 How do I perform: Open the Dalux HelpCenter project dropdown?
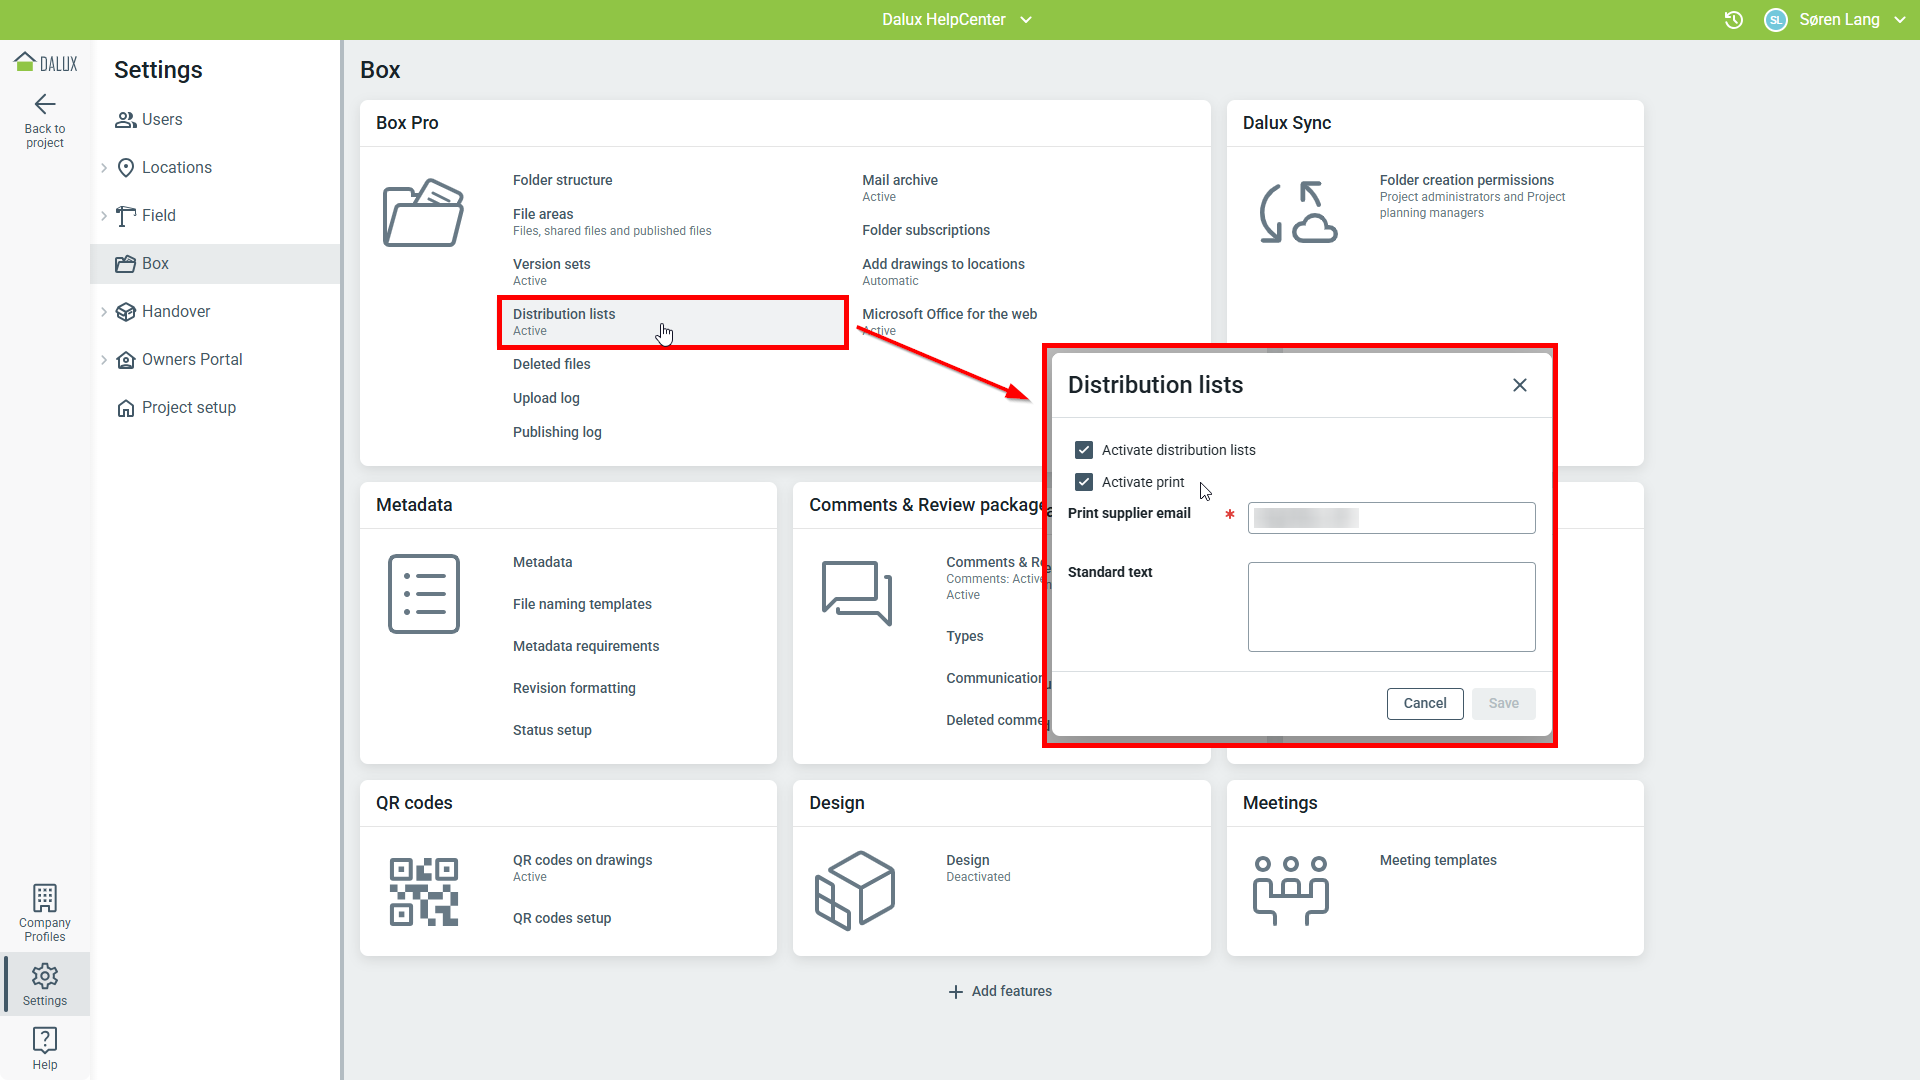coord(956,20)
